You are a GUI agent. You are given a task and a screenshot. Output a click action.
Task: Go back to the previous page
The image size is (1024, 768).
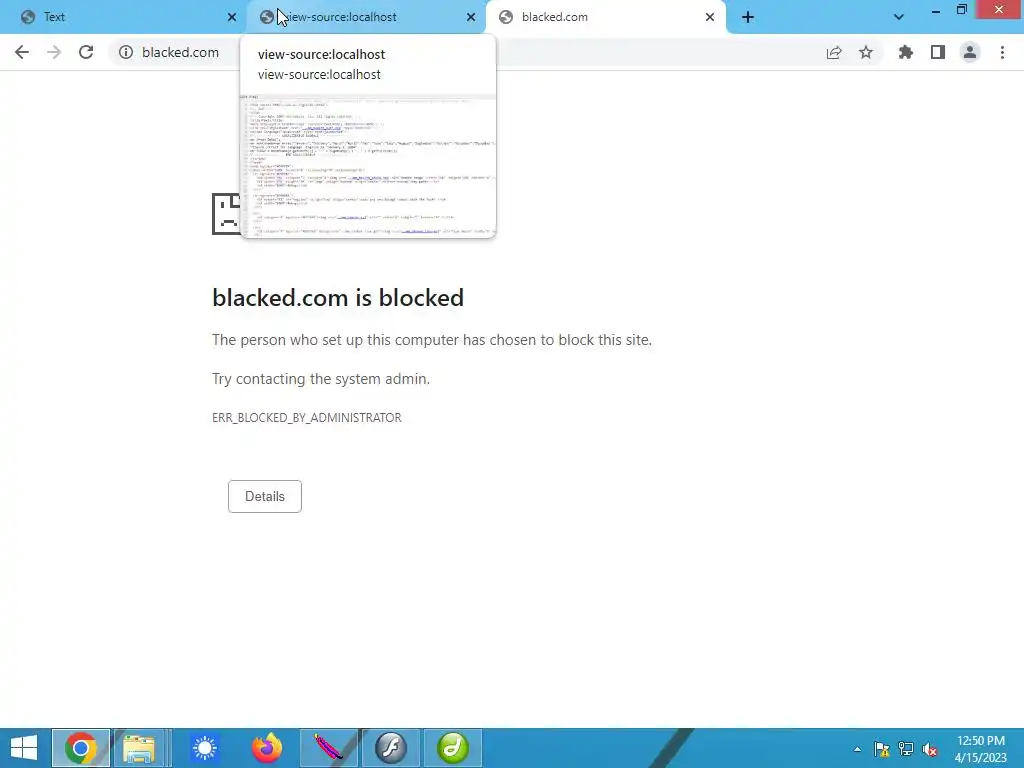22,52
